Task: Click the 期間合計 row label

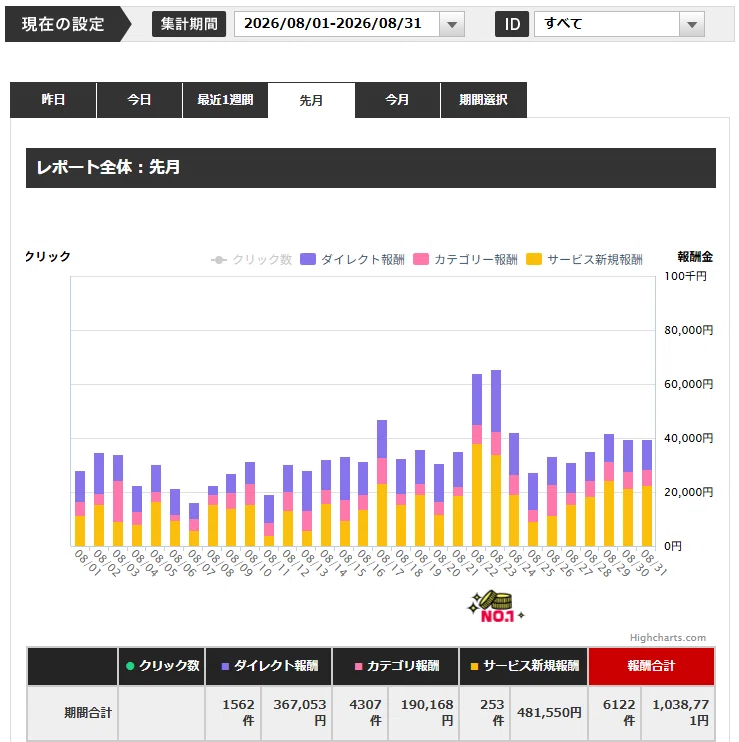Action: click(x=88, y=713)
